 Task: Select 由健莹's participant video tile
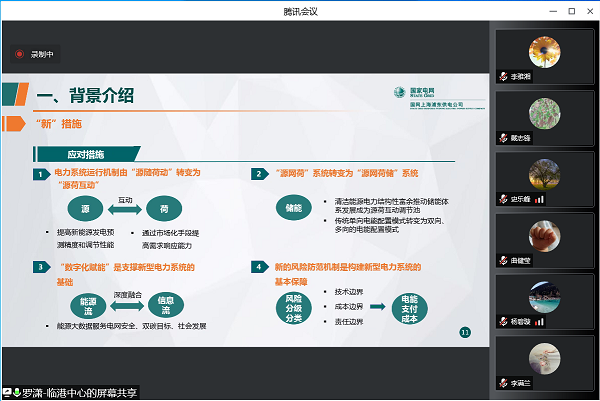click(x=545, y=236)
